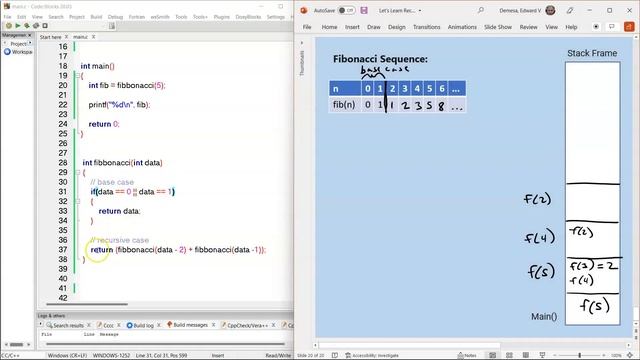Click the orange Share button
640x360 pixels.
[x=629, y=27]
